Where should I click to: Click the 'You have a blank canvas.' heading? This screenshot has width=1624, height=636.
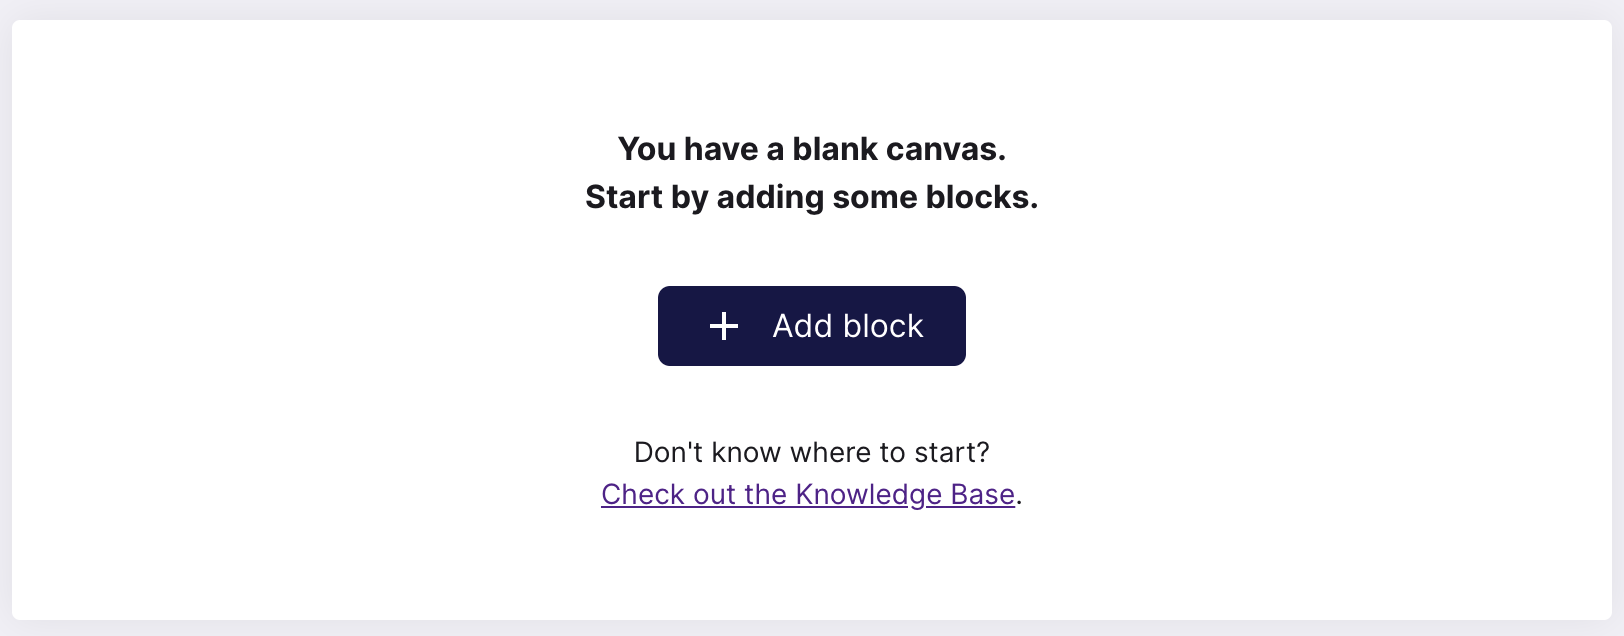812,149
